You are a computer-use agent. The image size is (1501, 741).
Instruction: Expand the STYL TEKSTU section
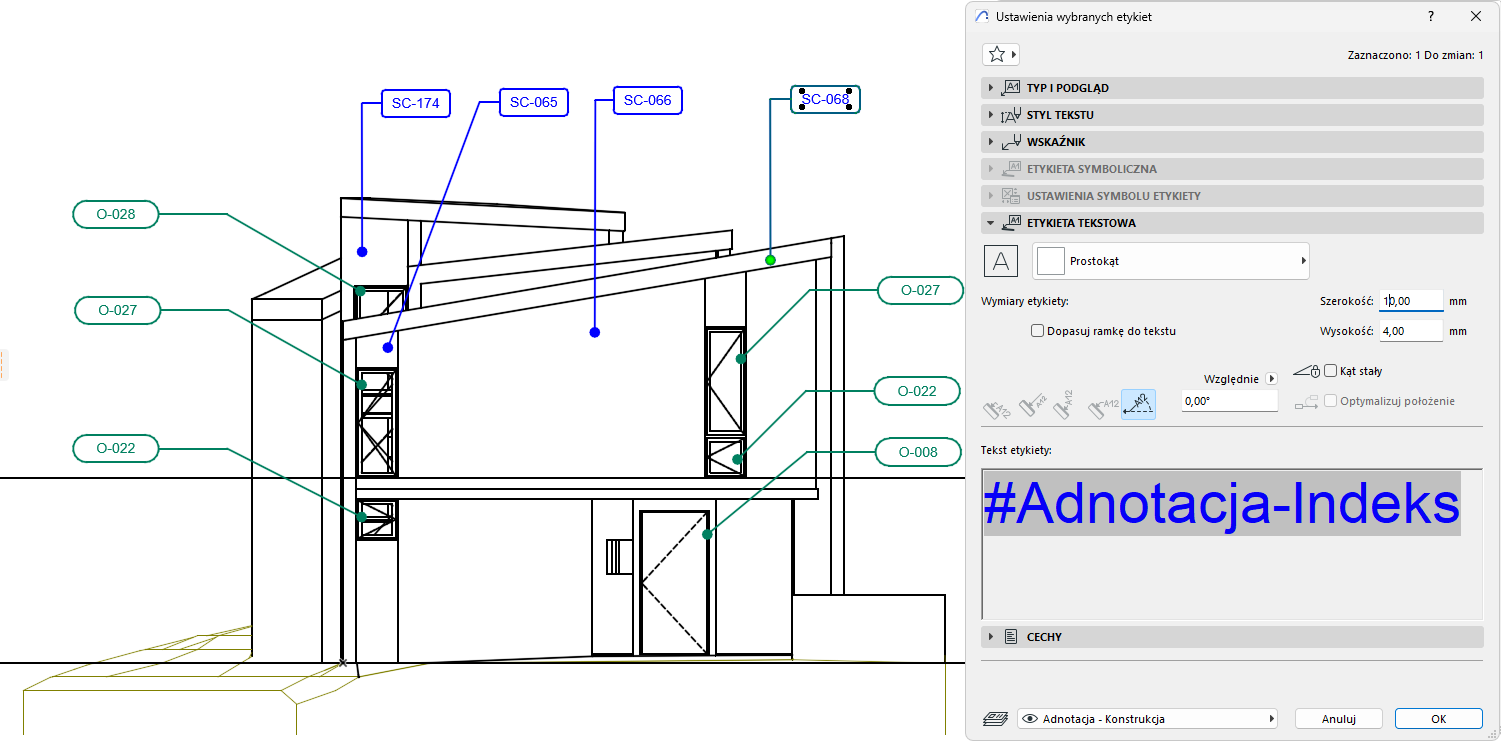1232,115
